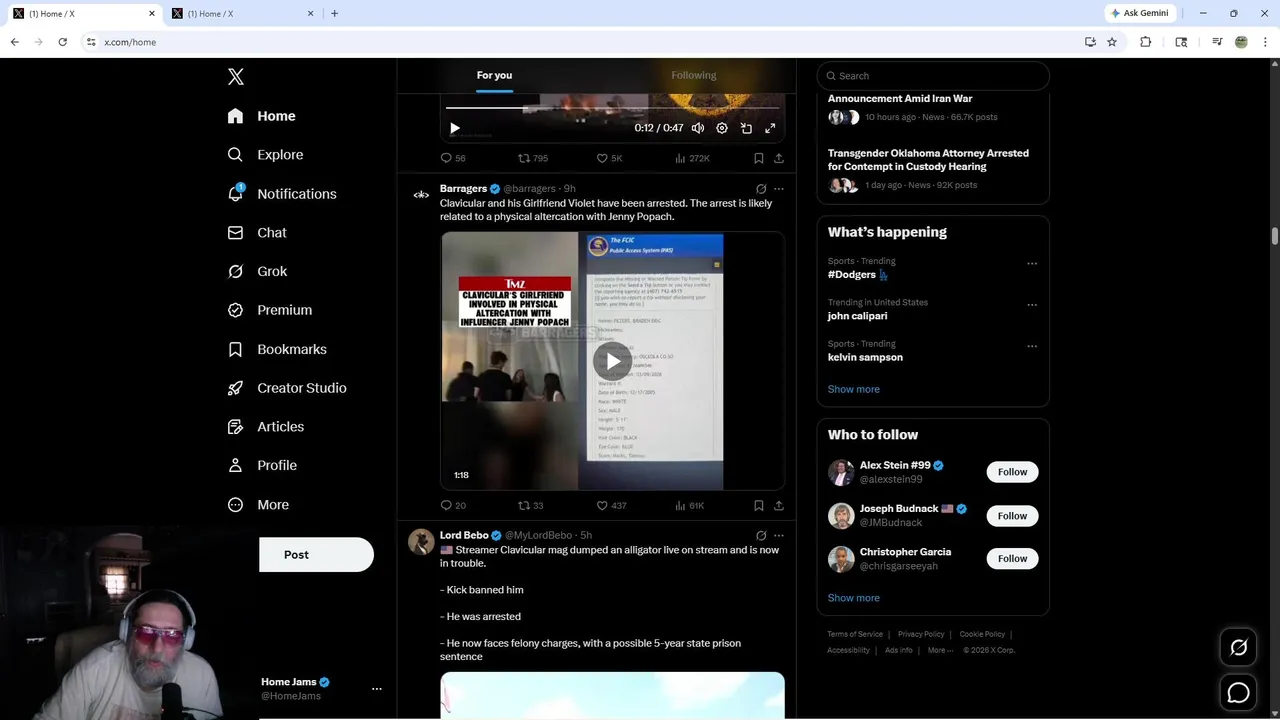Seek on the top video progress bar
Image resolution: width=1280 pixels, height=720 pixels.
[x=612, y=107]
